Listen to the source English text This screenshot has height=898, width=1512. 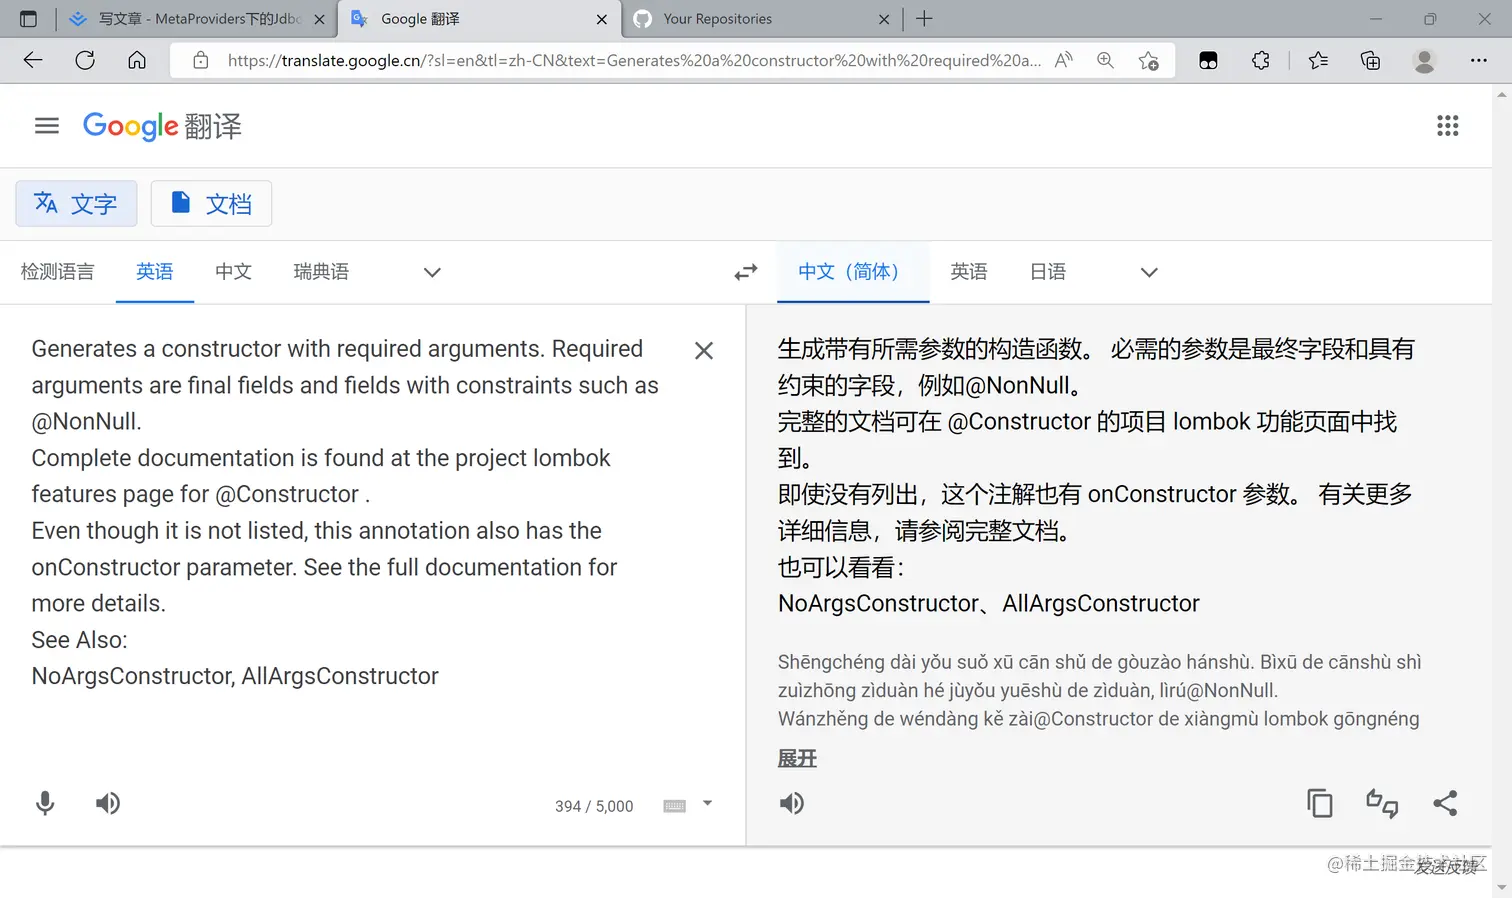(108, 803)
